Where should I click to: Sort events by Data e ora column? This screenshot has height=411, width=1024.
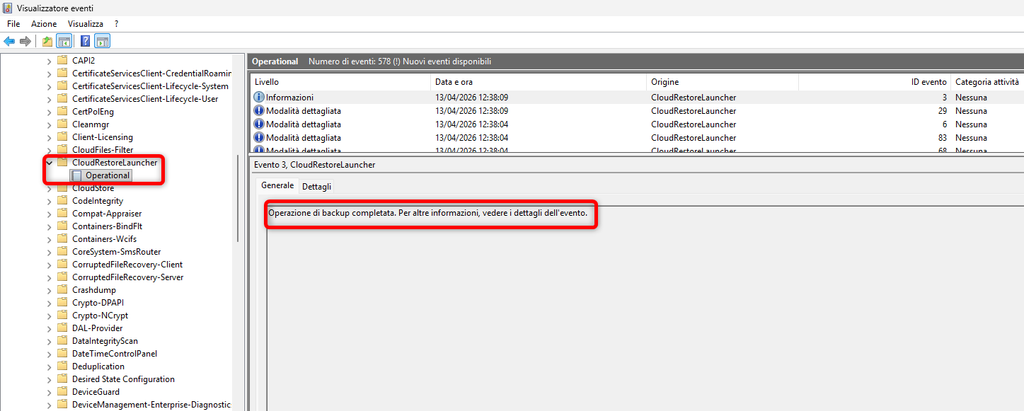tap(539, 82)
